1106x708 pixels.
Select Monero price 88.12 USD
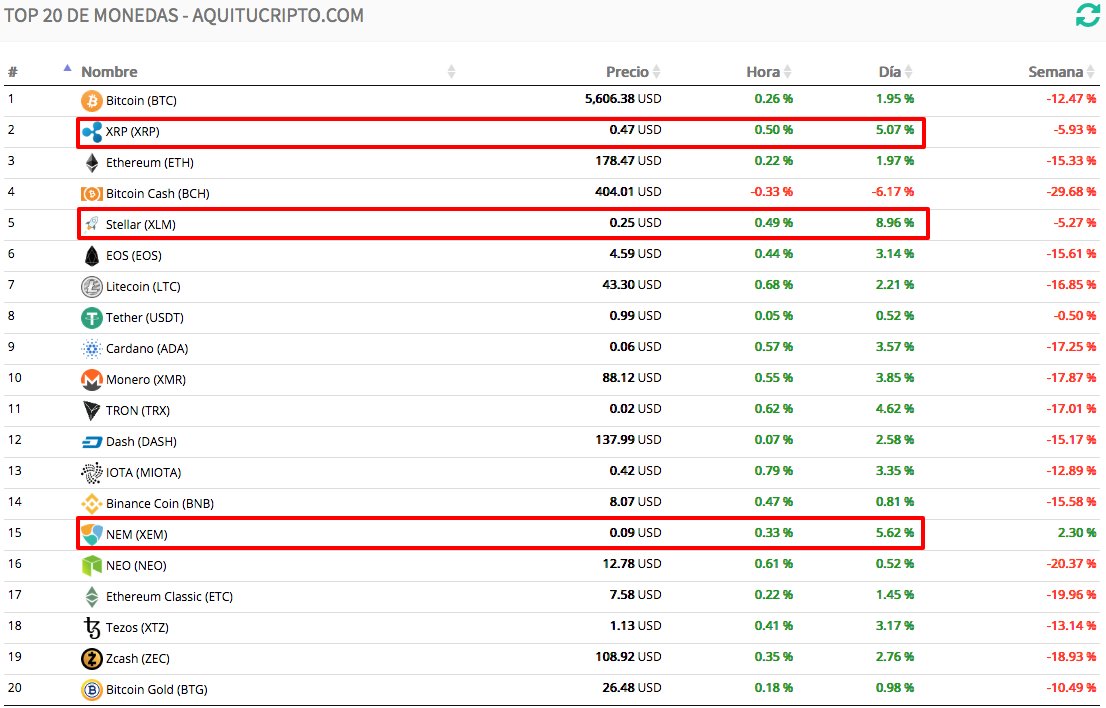coord(632,378)
